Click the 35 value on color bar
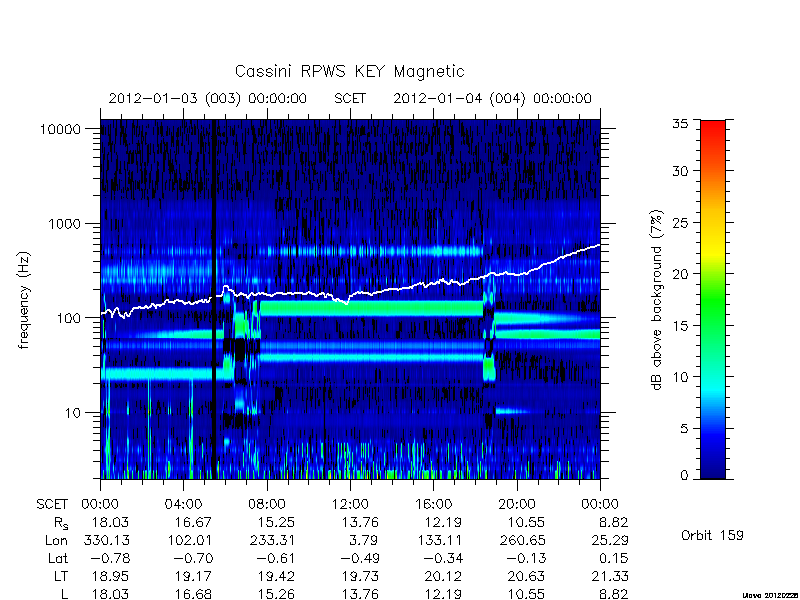 tap(680, 123)
